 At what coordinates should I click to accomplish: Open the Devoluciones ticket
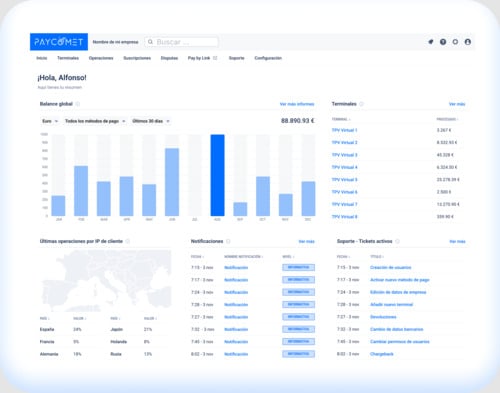383,317
